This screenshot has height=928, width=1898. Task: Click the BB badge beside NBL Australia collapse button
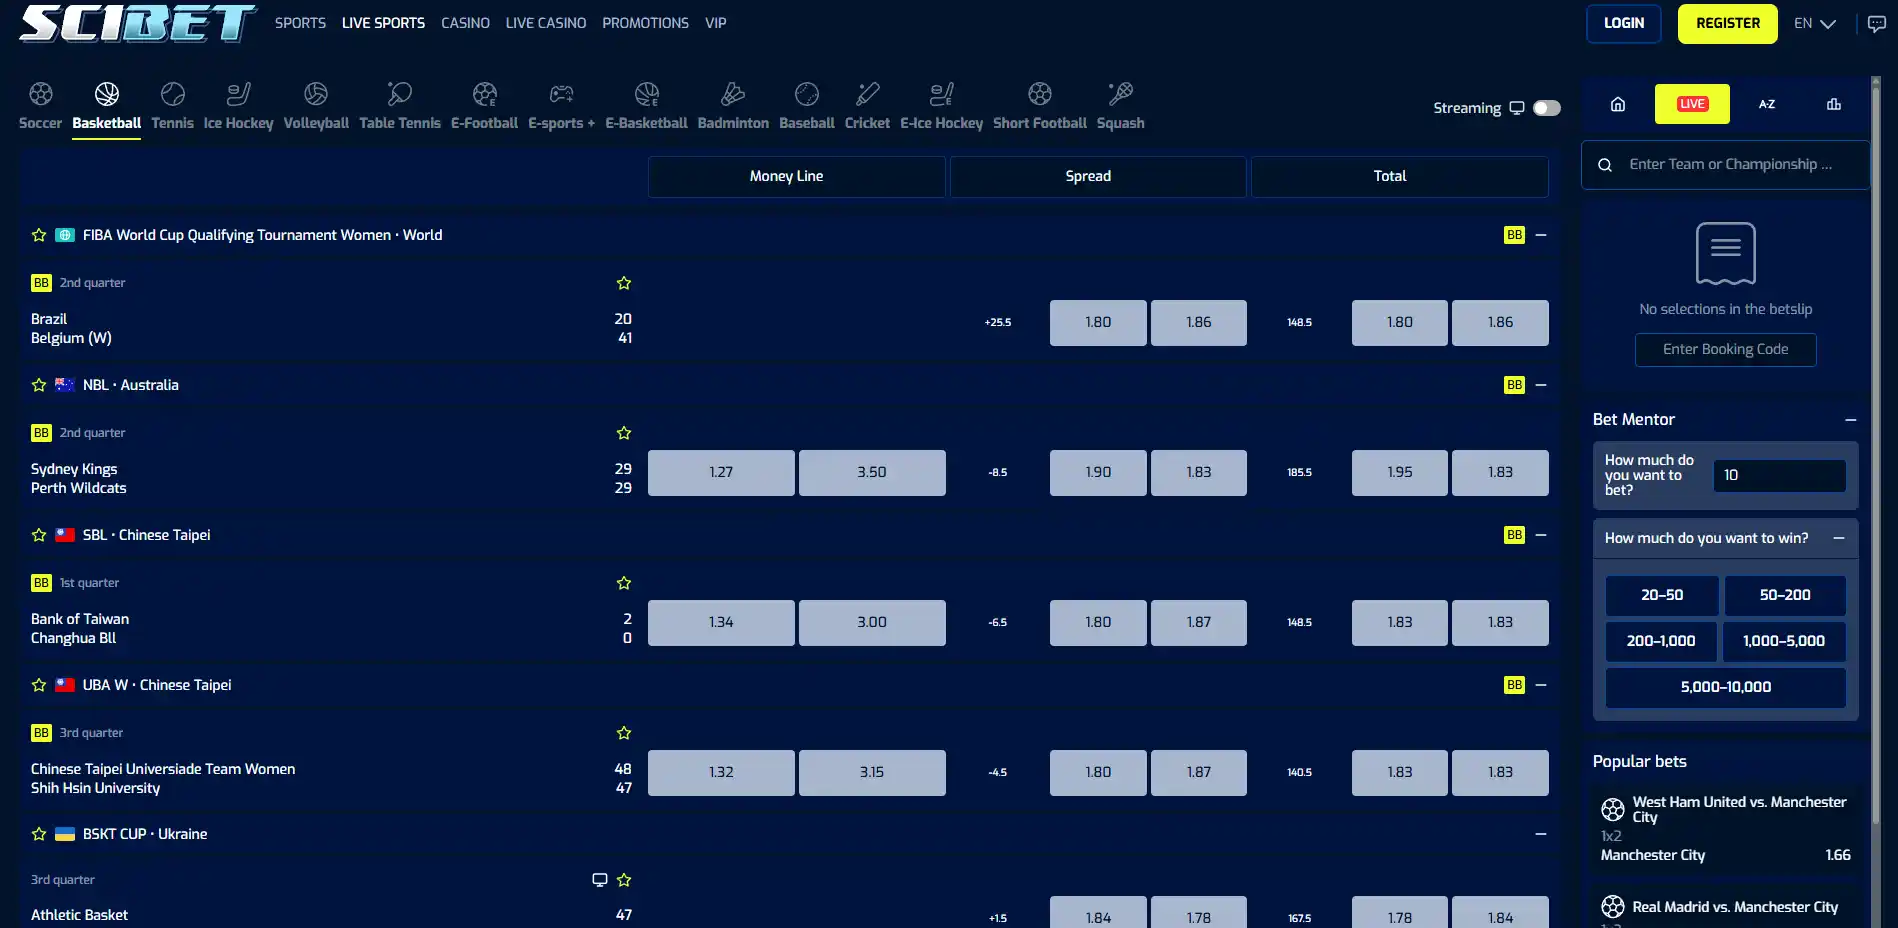(1514, 385)
